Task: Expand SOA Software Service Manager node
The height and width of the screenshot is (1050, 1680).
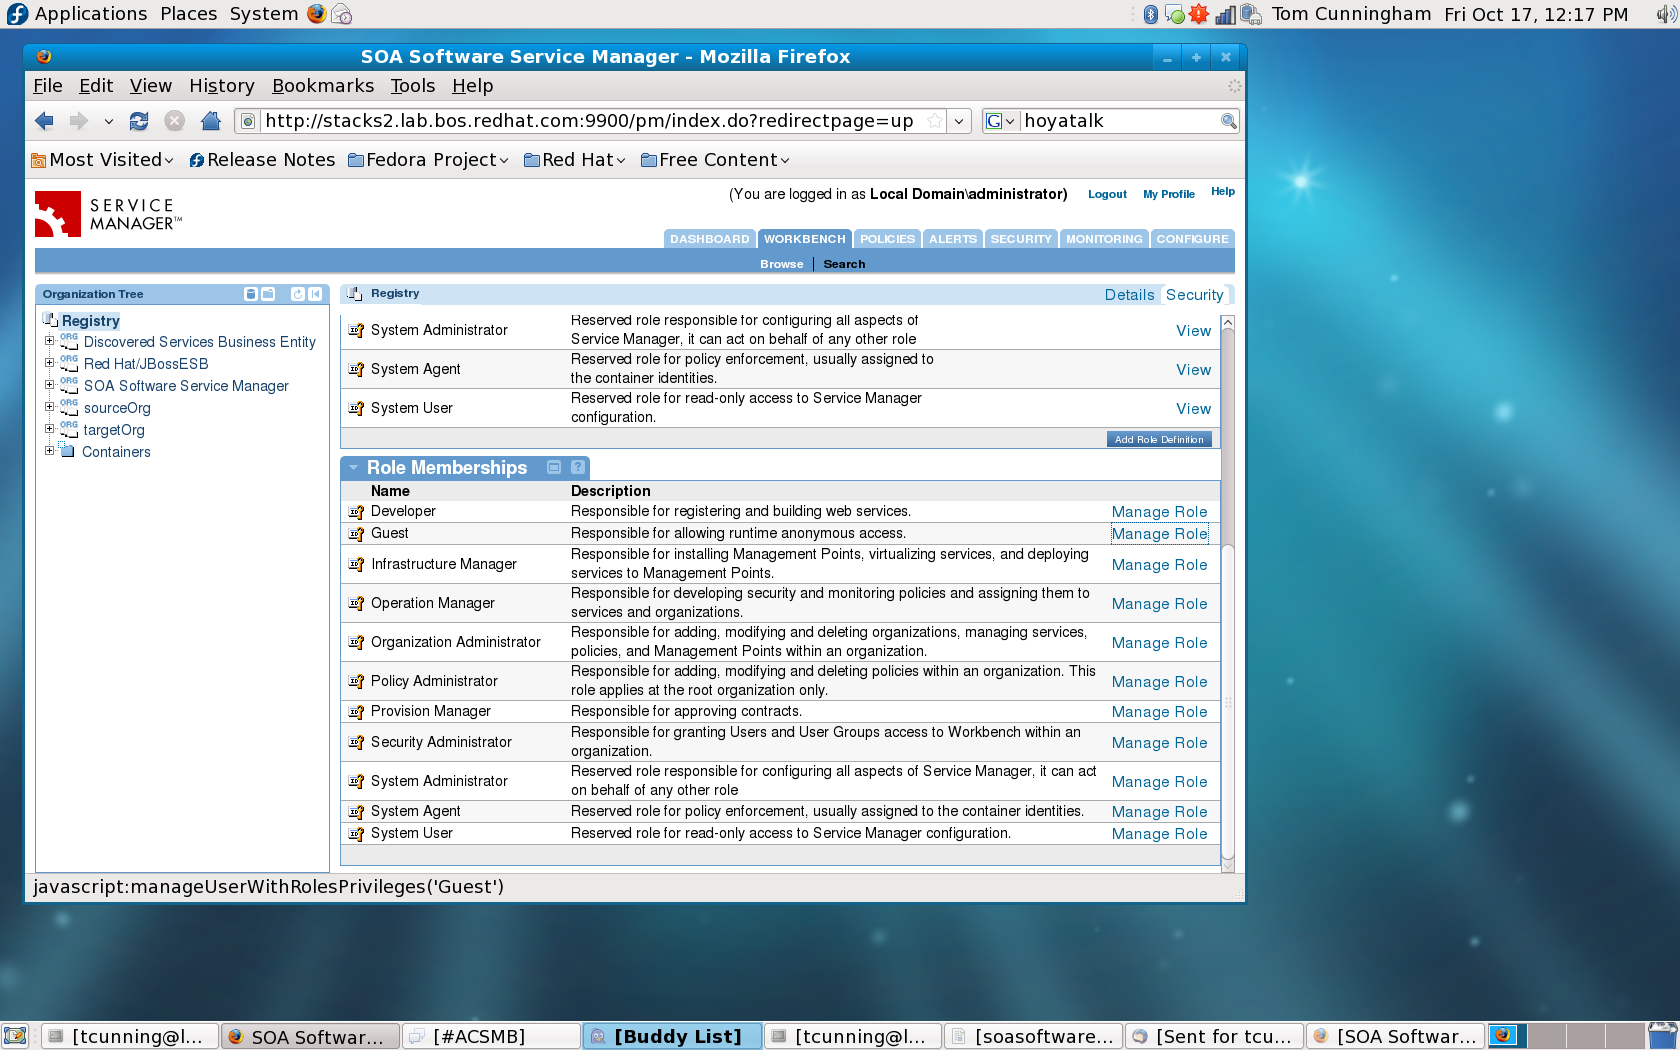Action: point(49,385)
